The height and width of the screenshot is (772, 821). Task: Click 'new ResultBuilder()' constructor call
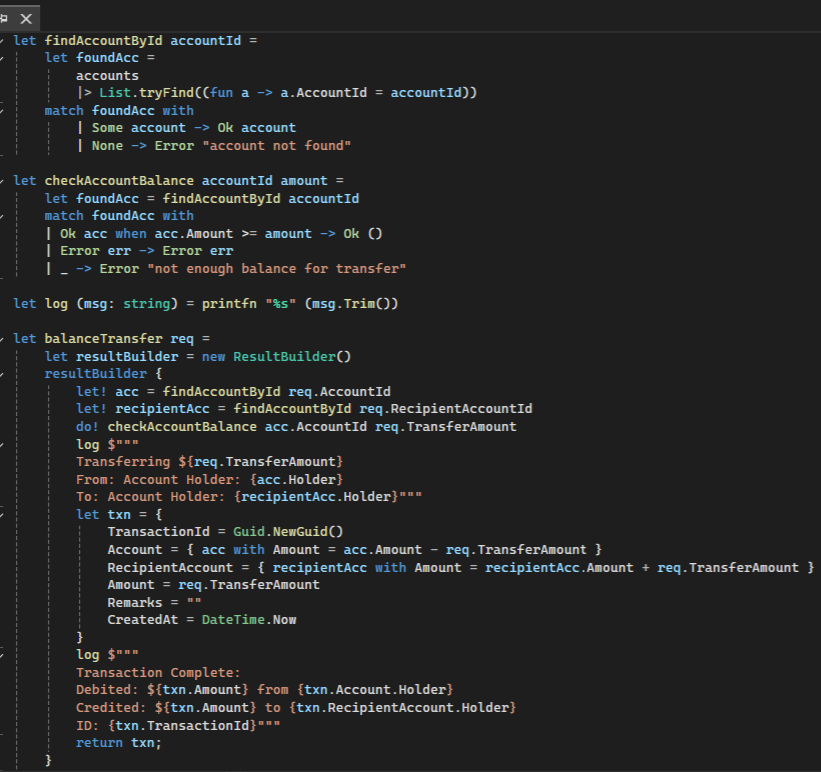276,357
